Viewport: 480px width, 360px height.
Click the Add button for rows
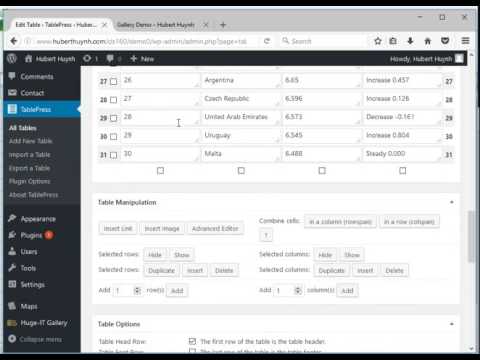(177, 291)
